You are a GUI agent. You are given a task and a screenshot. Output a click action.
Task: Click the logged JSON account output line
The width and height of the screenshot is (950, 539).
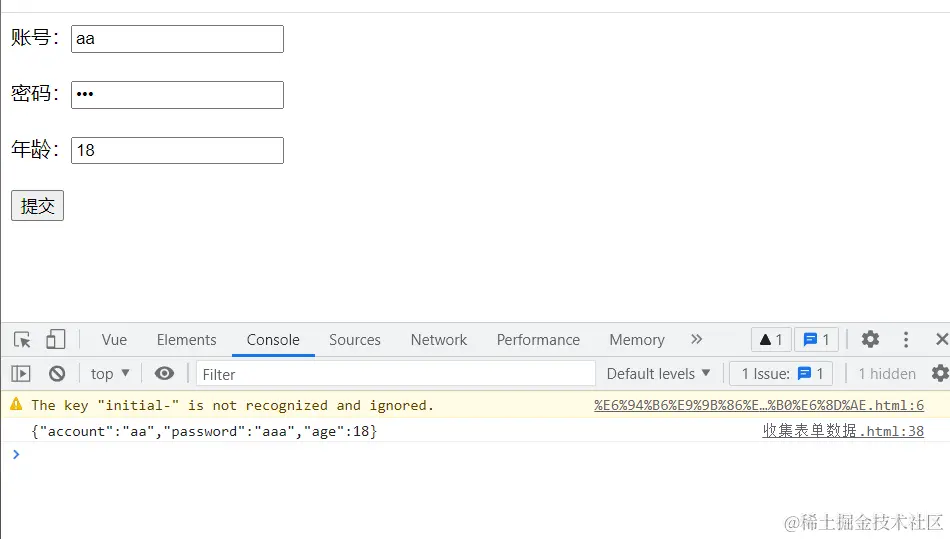pyautogui.click(x=204, y=431)
